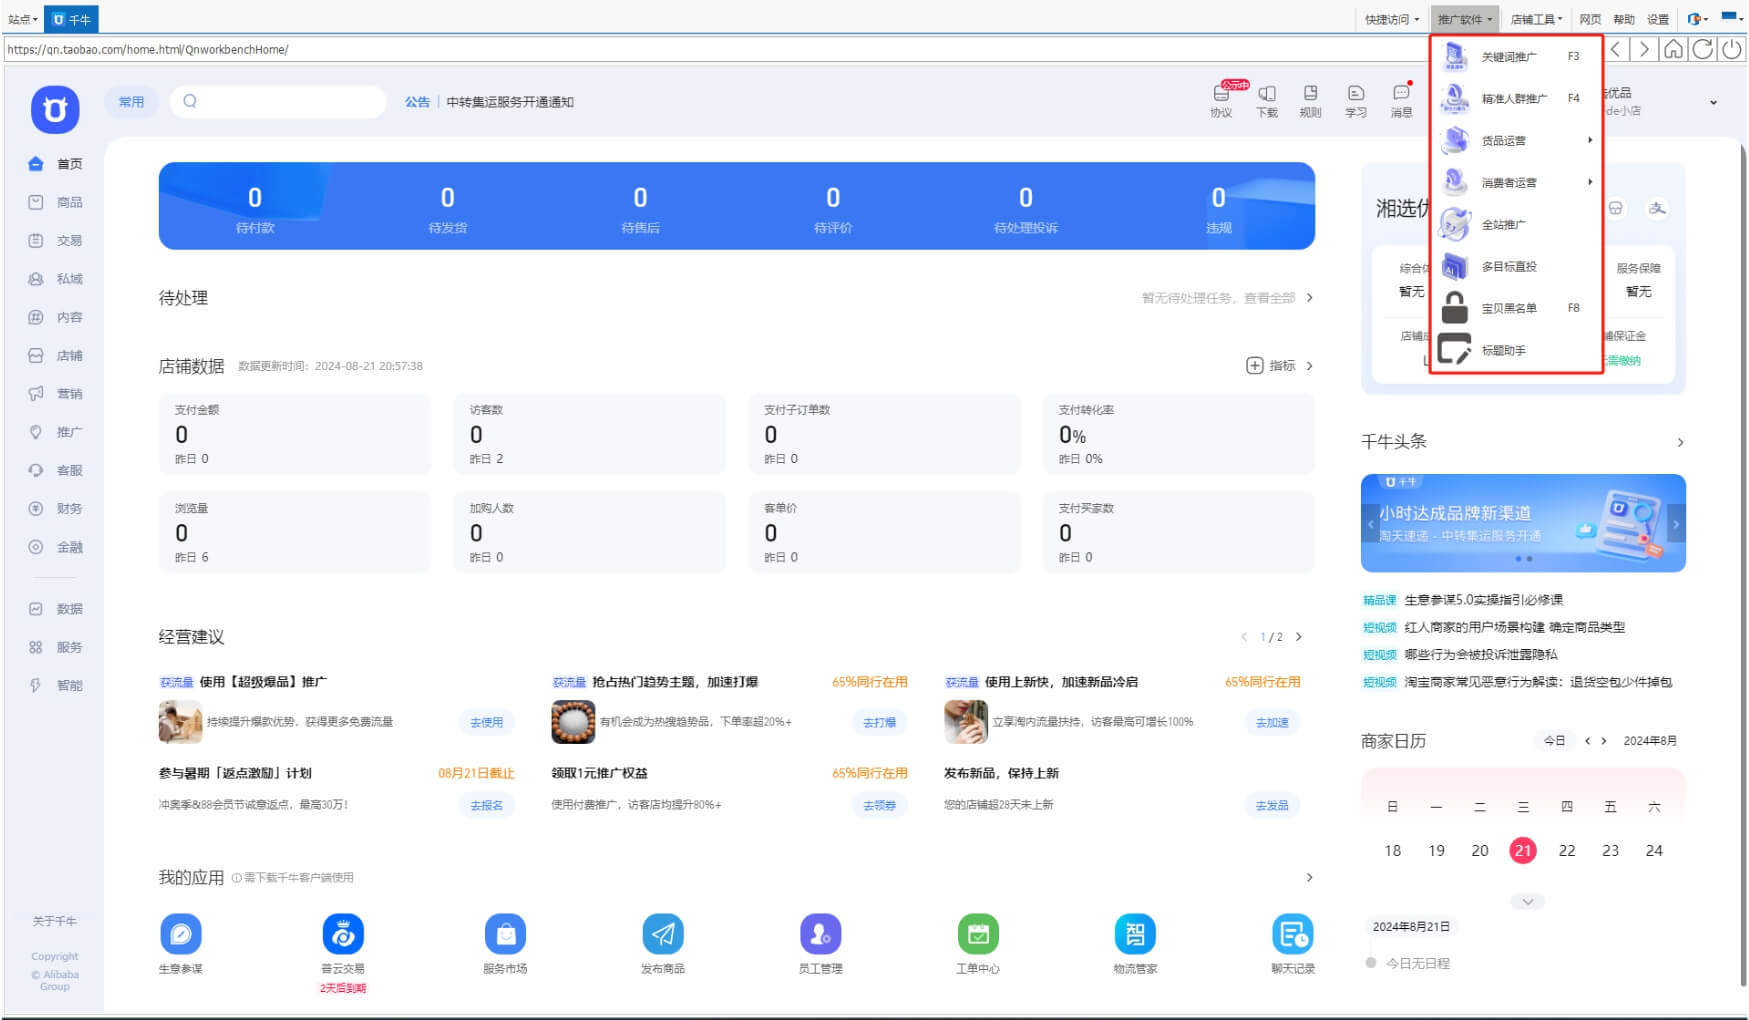Click the 指标 add button
The image size is (1749, 1020).
1271,366
